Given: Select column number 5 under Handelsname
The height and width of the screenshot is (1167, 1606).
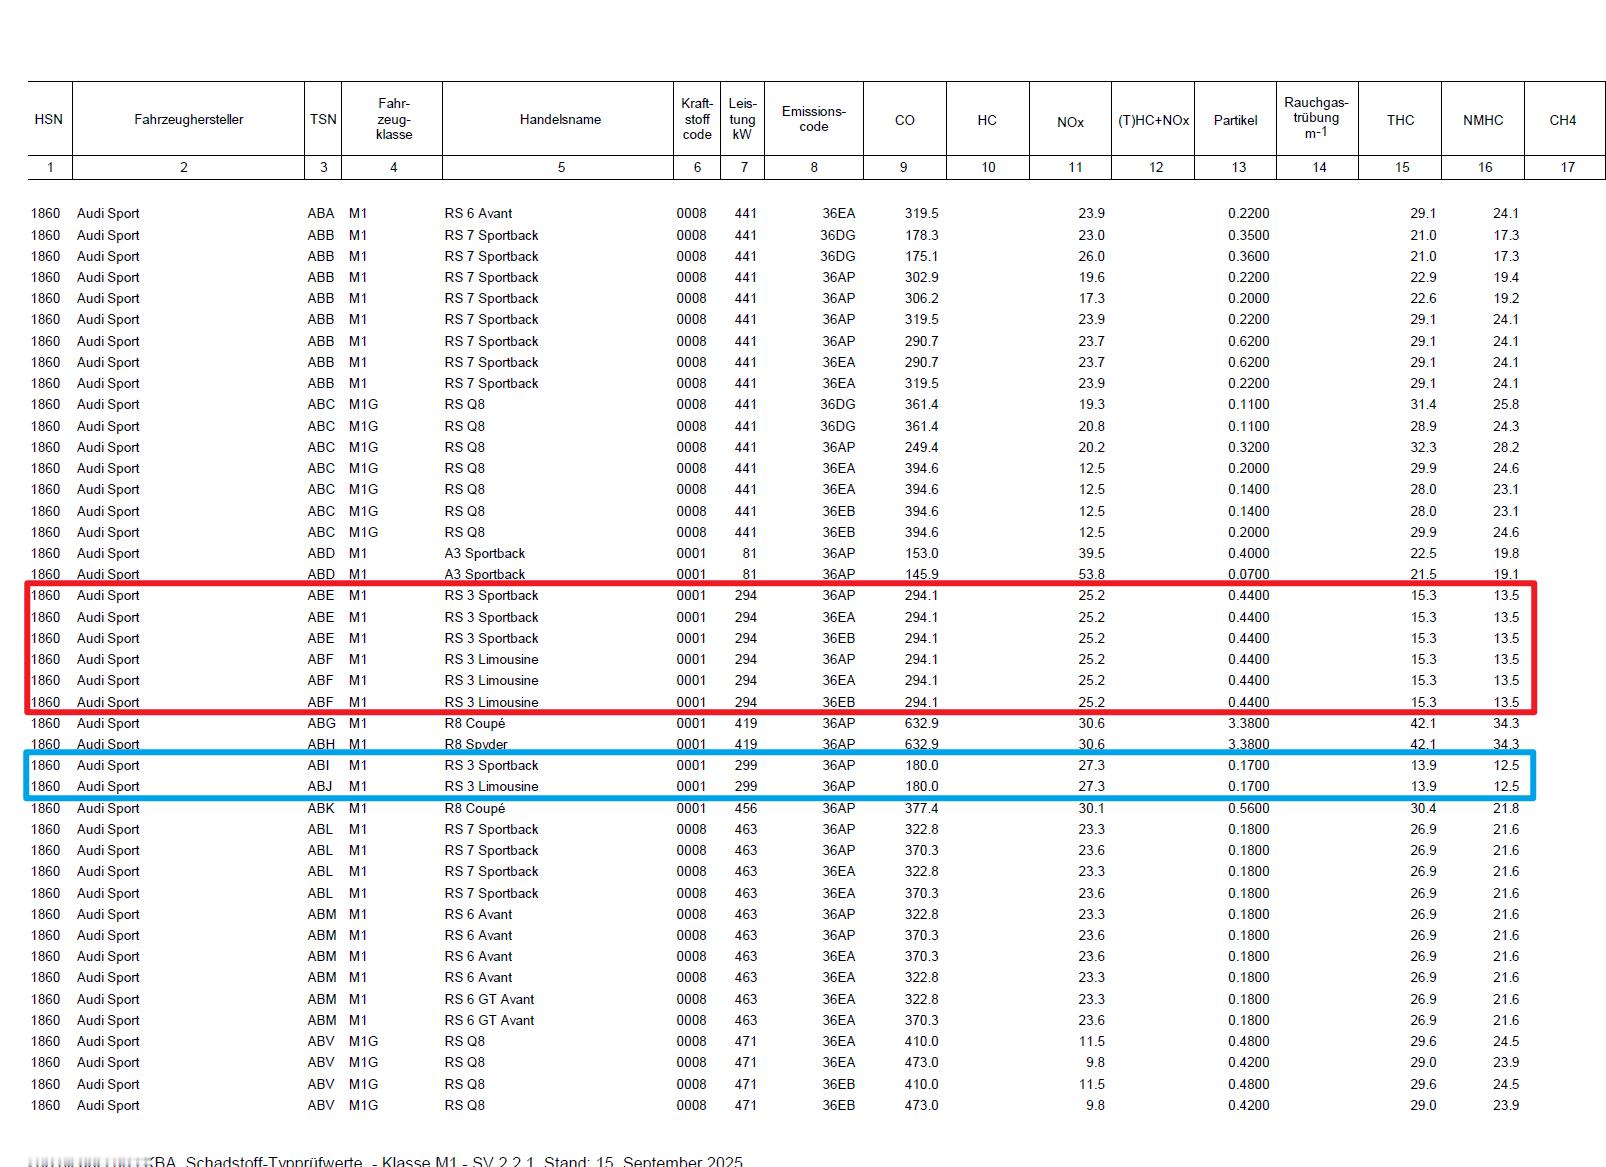Looking at the screenshot, I should 561,167.
